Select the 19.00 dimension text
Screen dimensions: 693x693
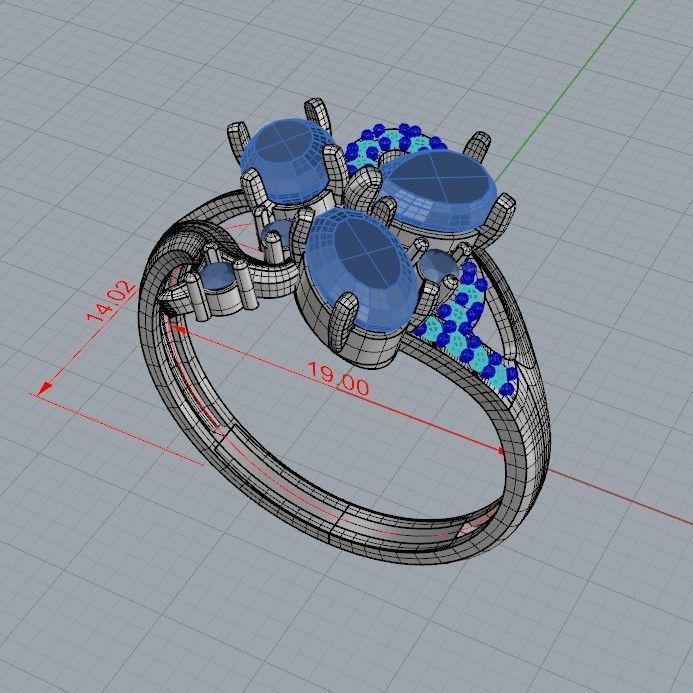tap(338, 379)
